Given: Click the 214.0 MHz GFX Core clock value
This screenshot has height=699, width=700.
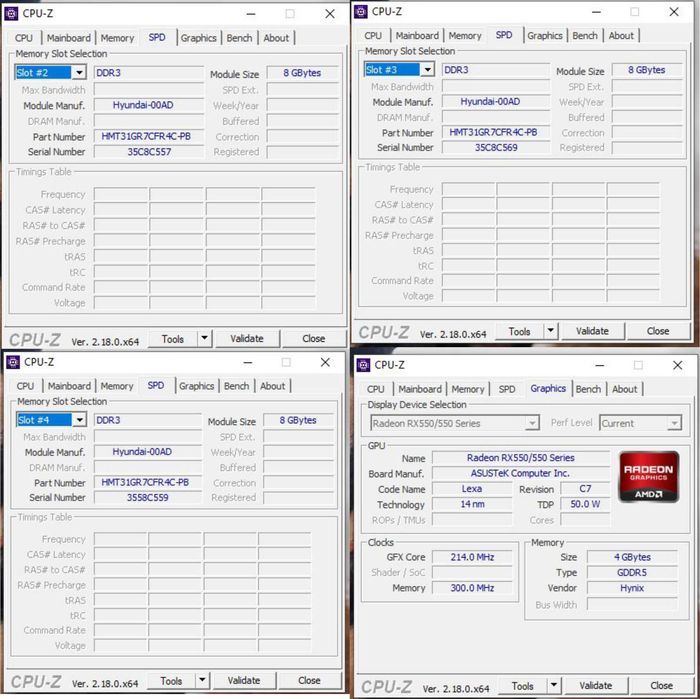Looking at the screenshot, I should tap(472, 557).
